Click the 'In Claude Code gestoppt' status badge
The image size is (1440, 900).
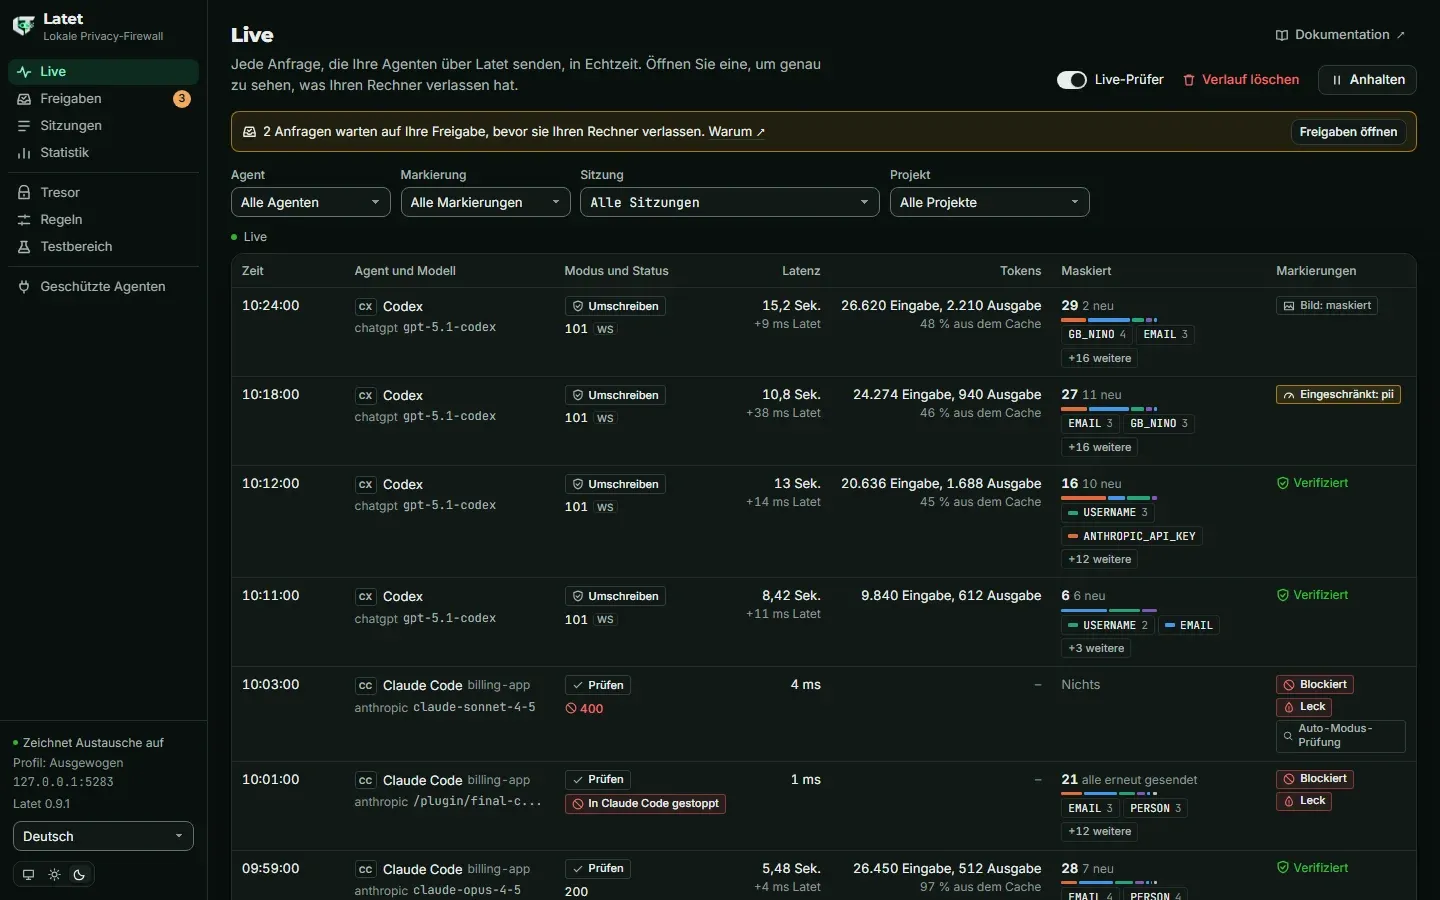pos(645,804)
